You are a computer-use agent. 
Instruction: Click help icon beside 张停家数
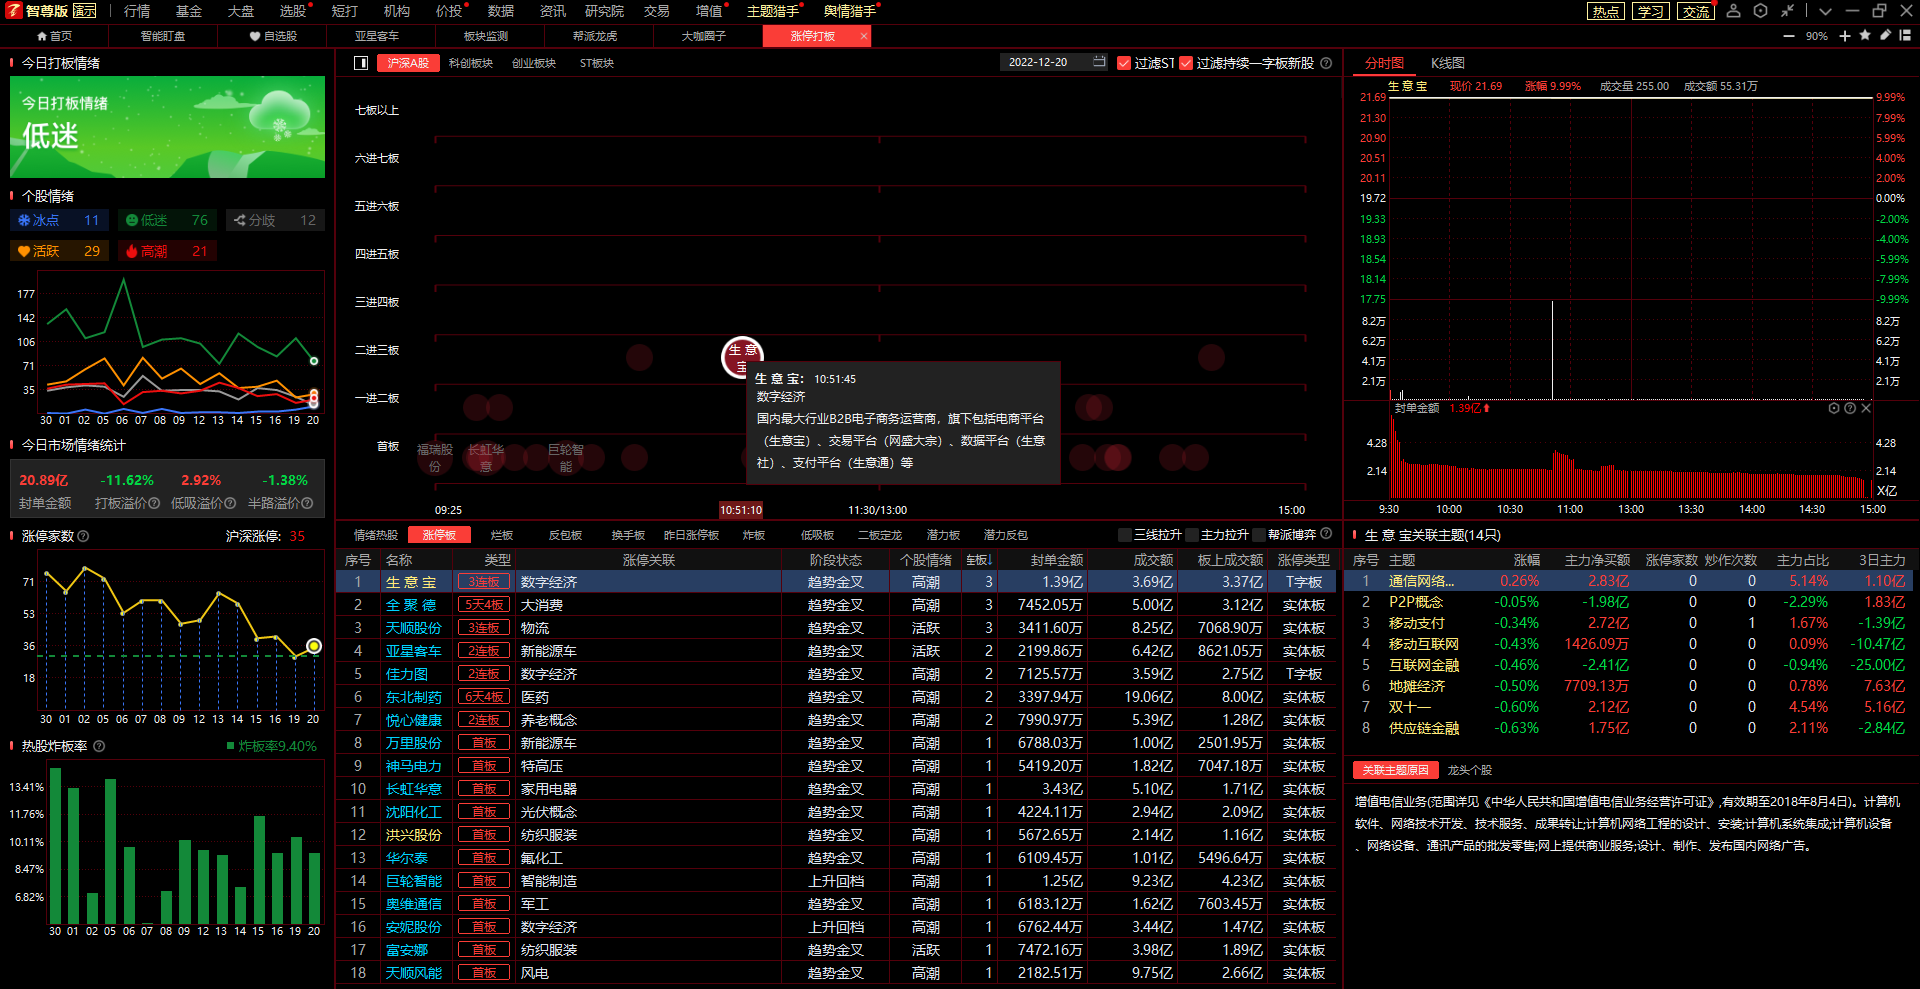point(83,536)
